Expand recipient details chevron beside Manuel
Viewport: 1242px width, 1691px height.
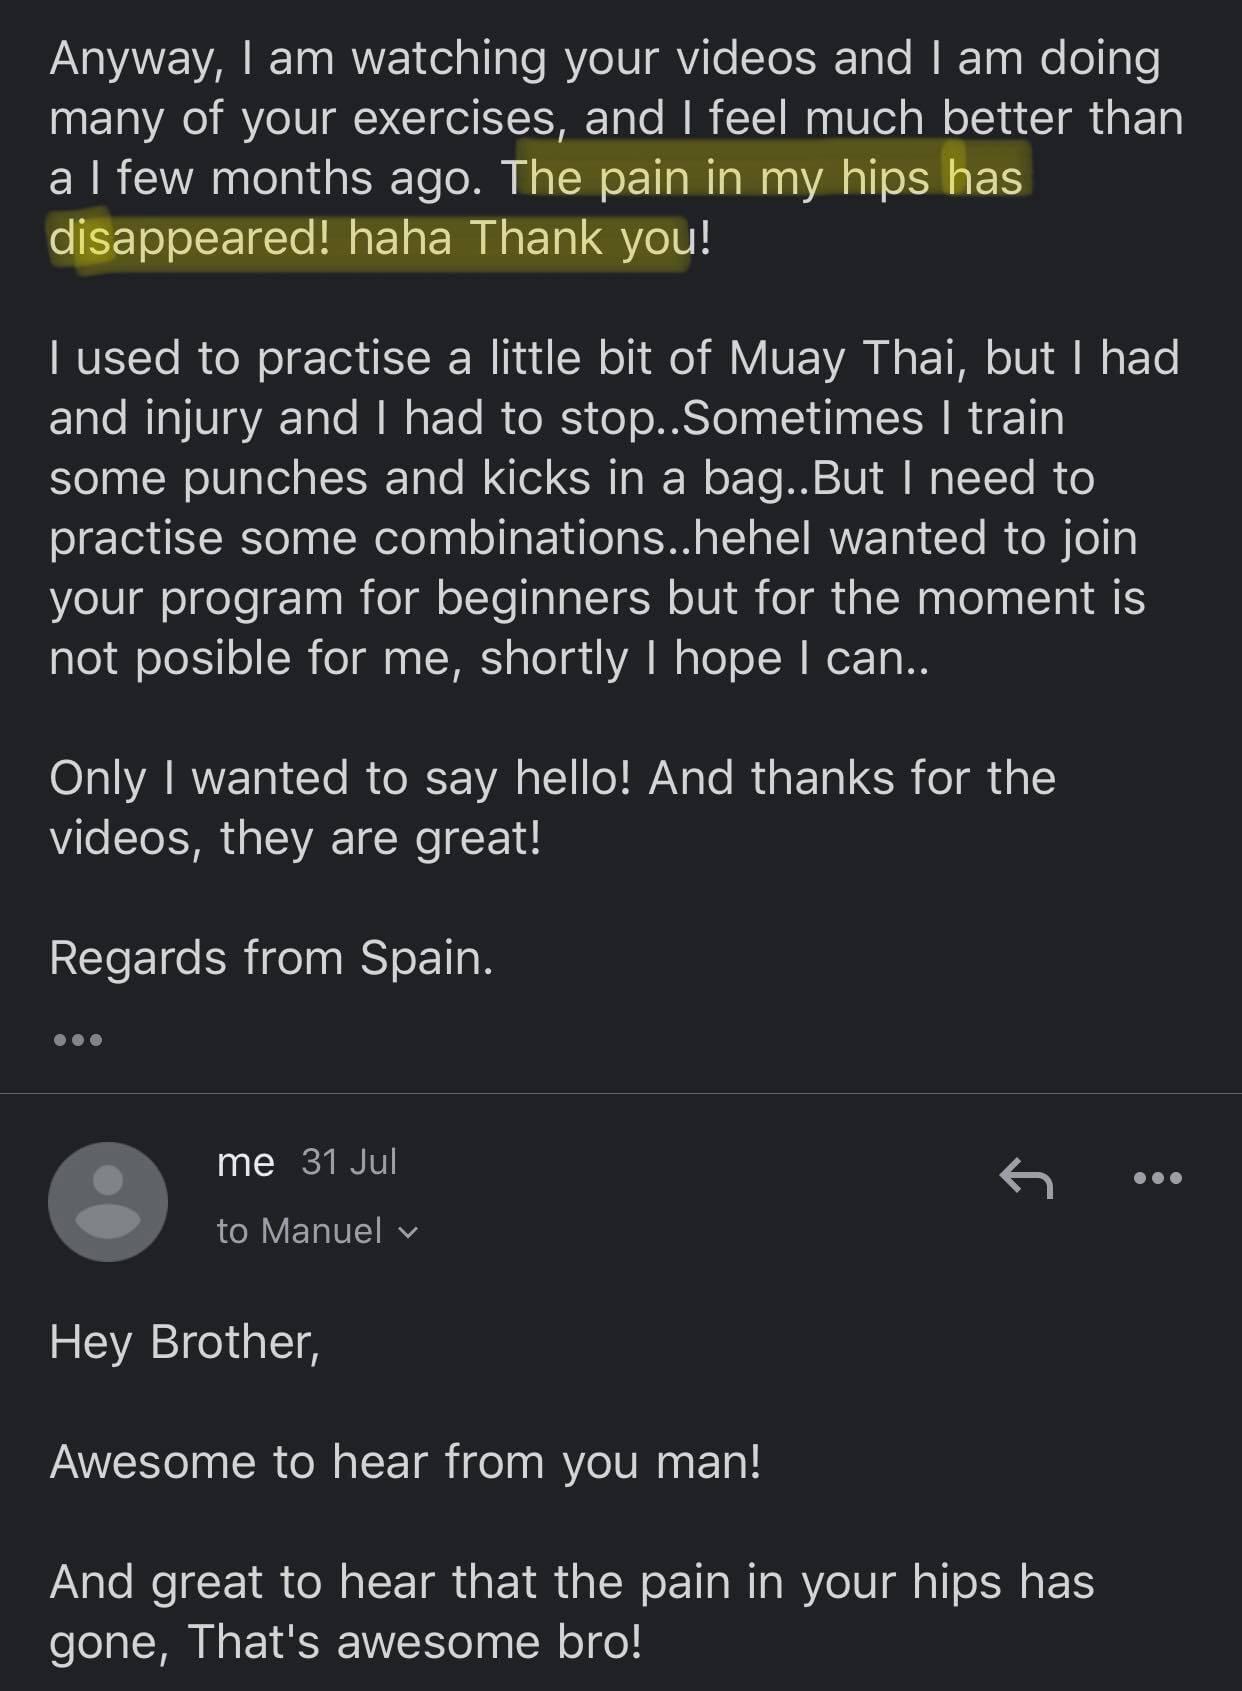tap(408, 1232)
